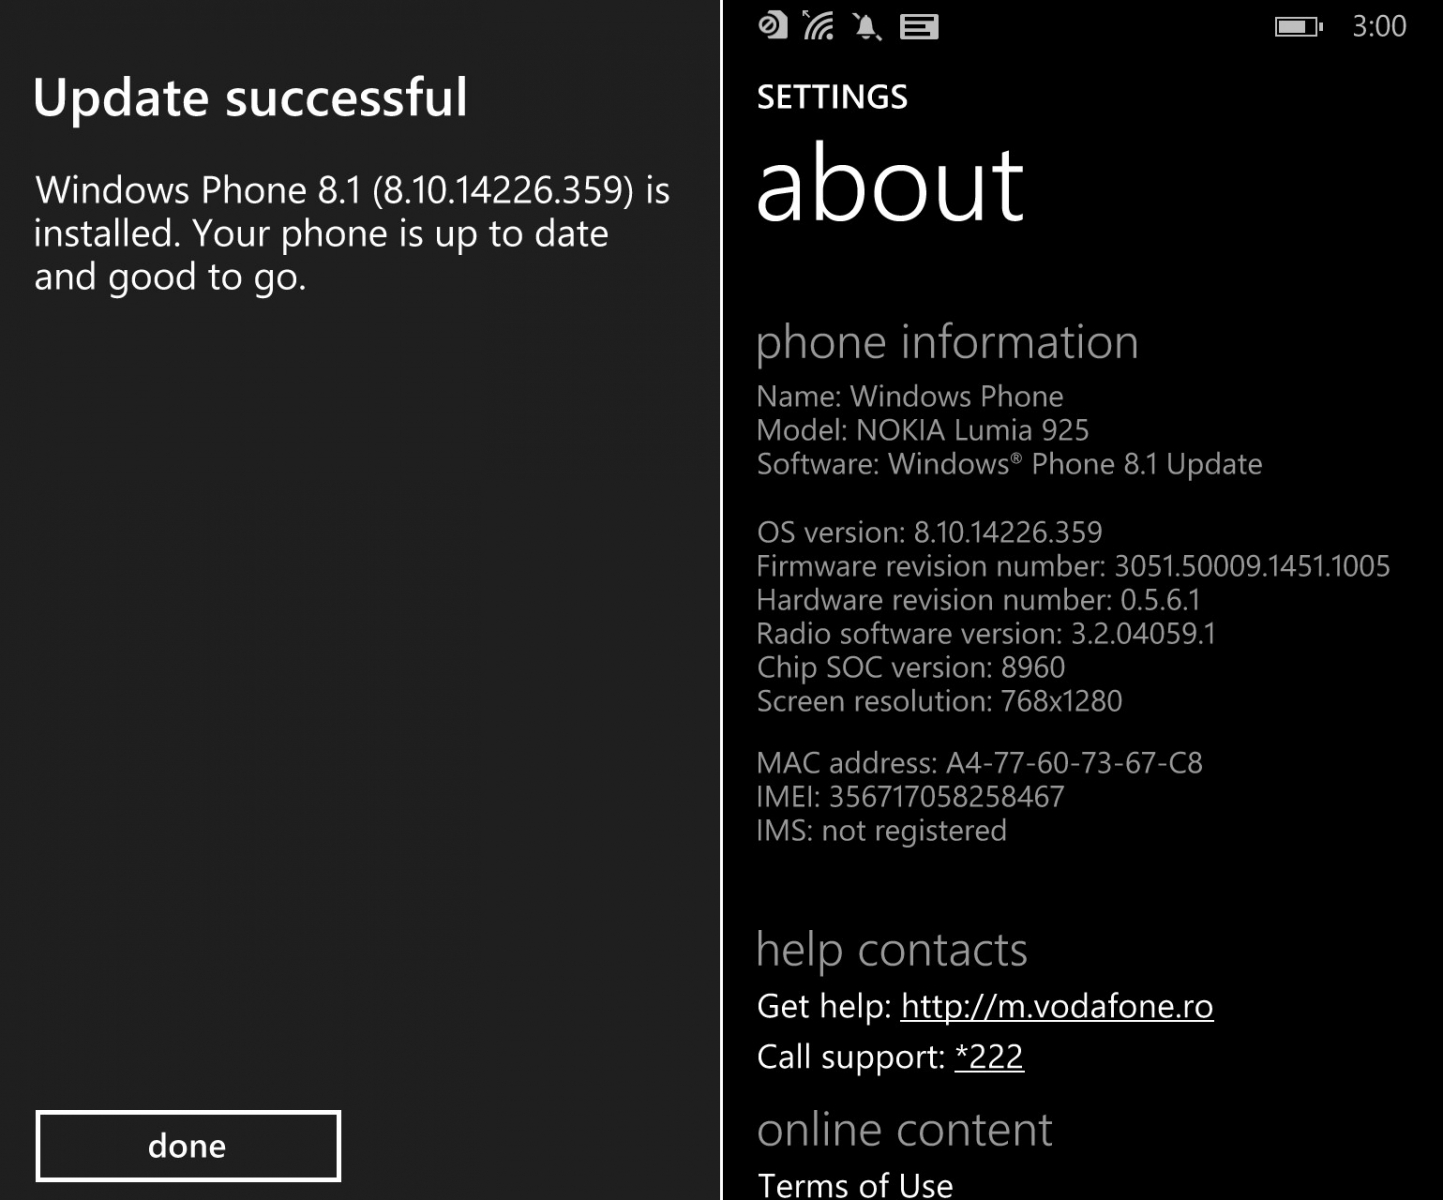Viewport: 1443px width, 1200px height.
Task: Select "Hardware revision number: 0.5.6.1" line
Action: [978, 600]
